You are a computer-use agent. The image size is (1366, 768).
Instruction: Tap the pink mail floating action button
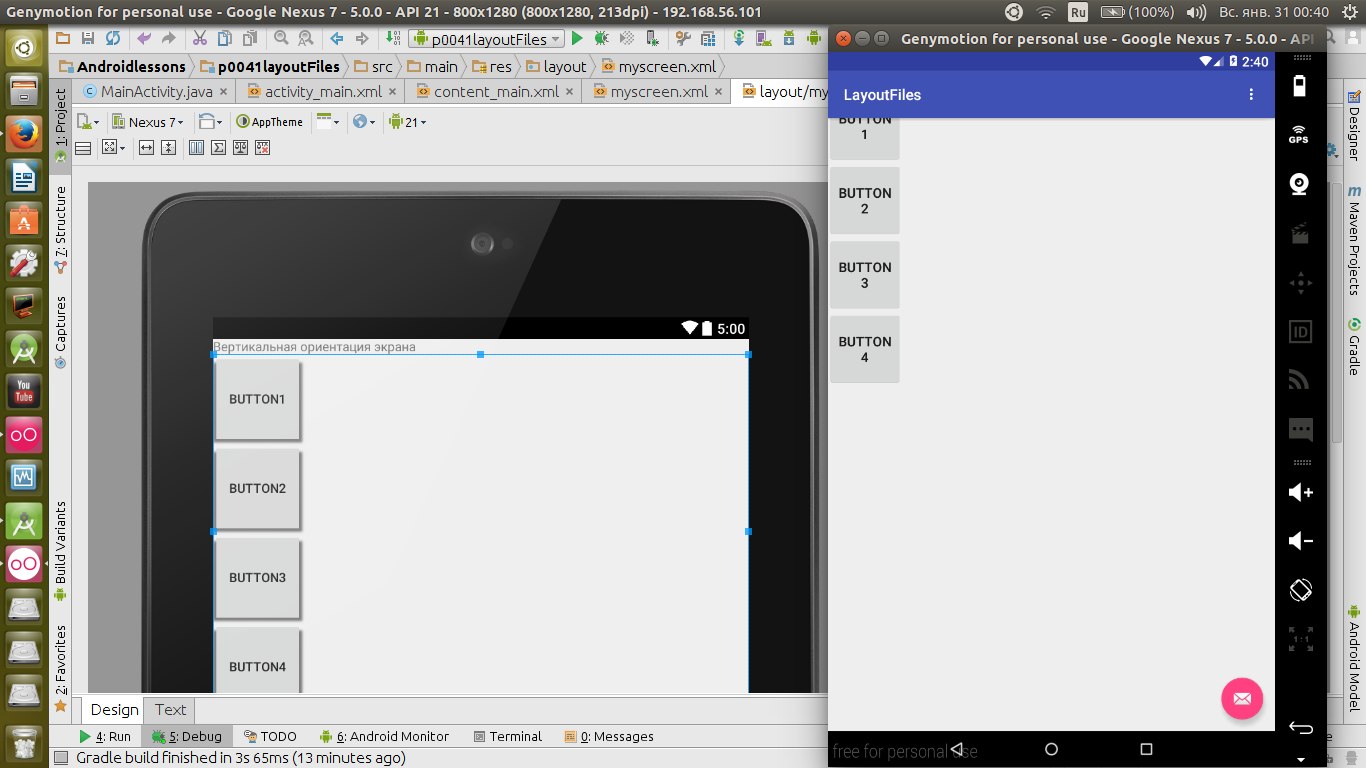pyautogui.click(x=1242, y=698)
